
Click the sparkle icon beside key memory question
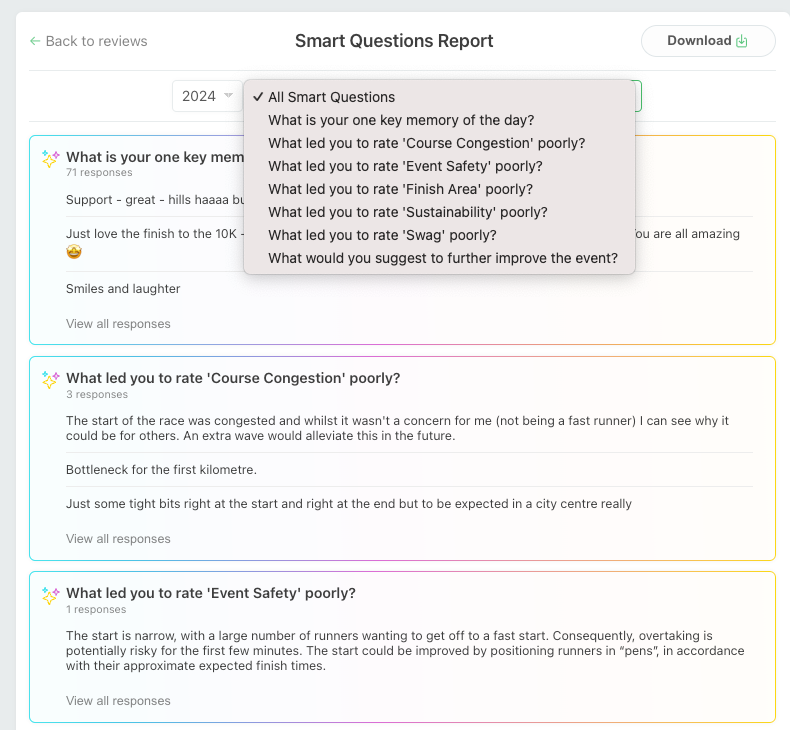point(50,158)
